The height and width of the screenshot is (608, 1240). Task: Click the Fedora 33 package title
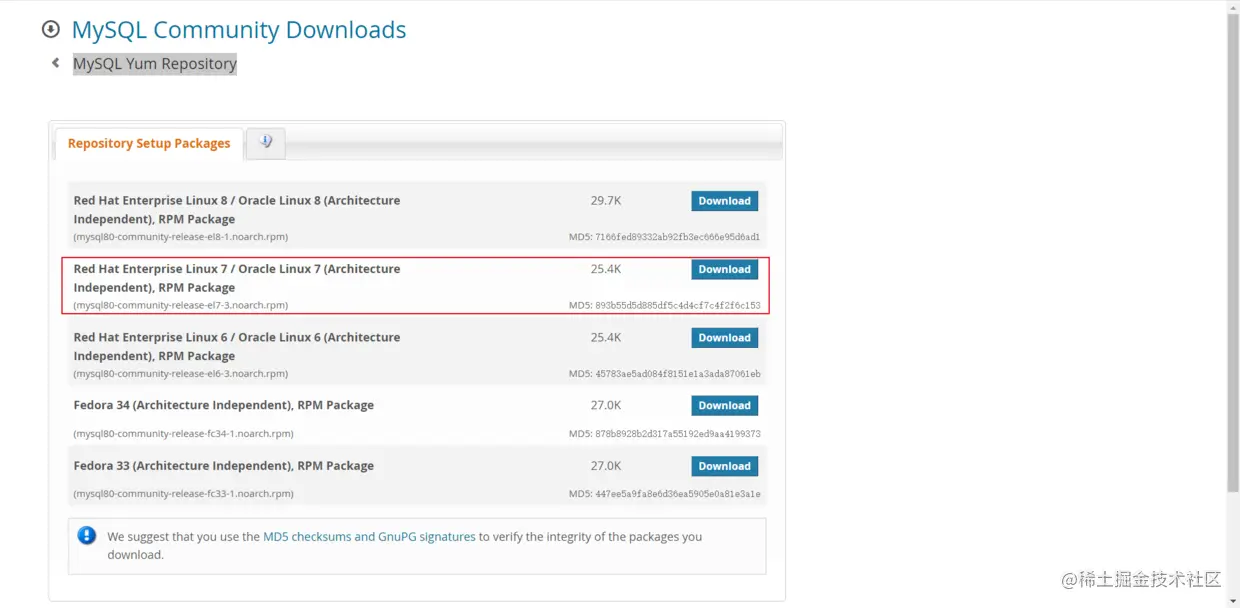224,466
